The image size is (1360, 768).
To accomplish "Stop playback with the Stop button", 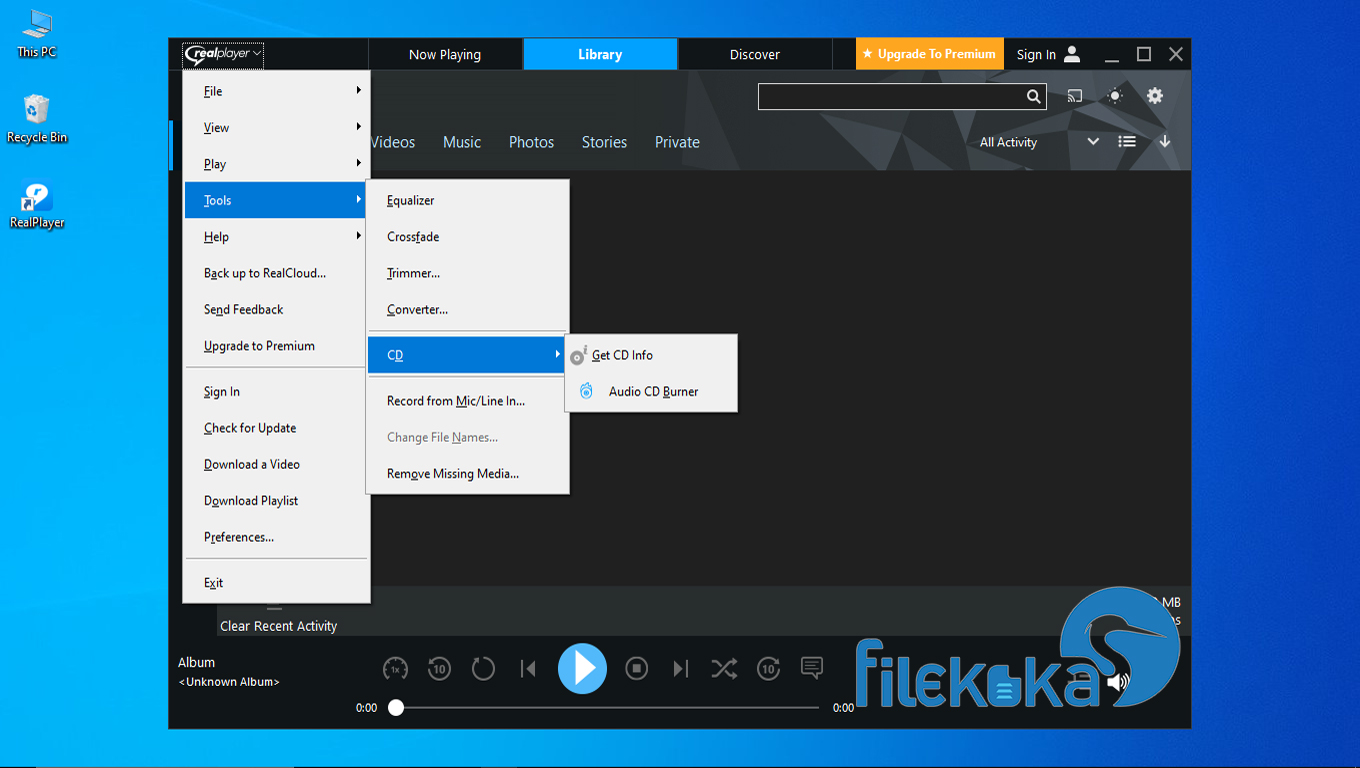I will [637, 669].
